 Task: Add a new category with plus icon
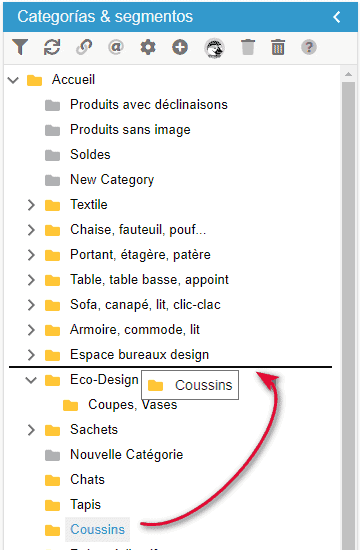pyautogui.click(x=180, y=47)
